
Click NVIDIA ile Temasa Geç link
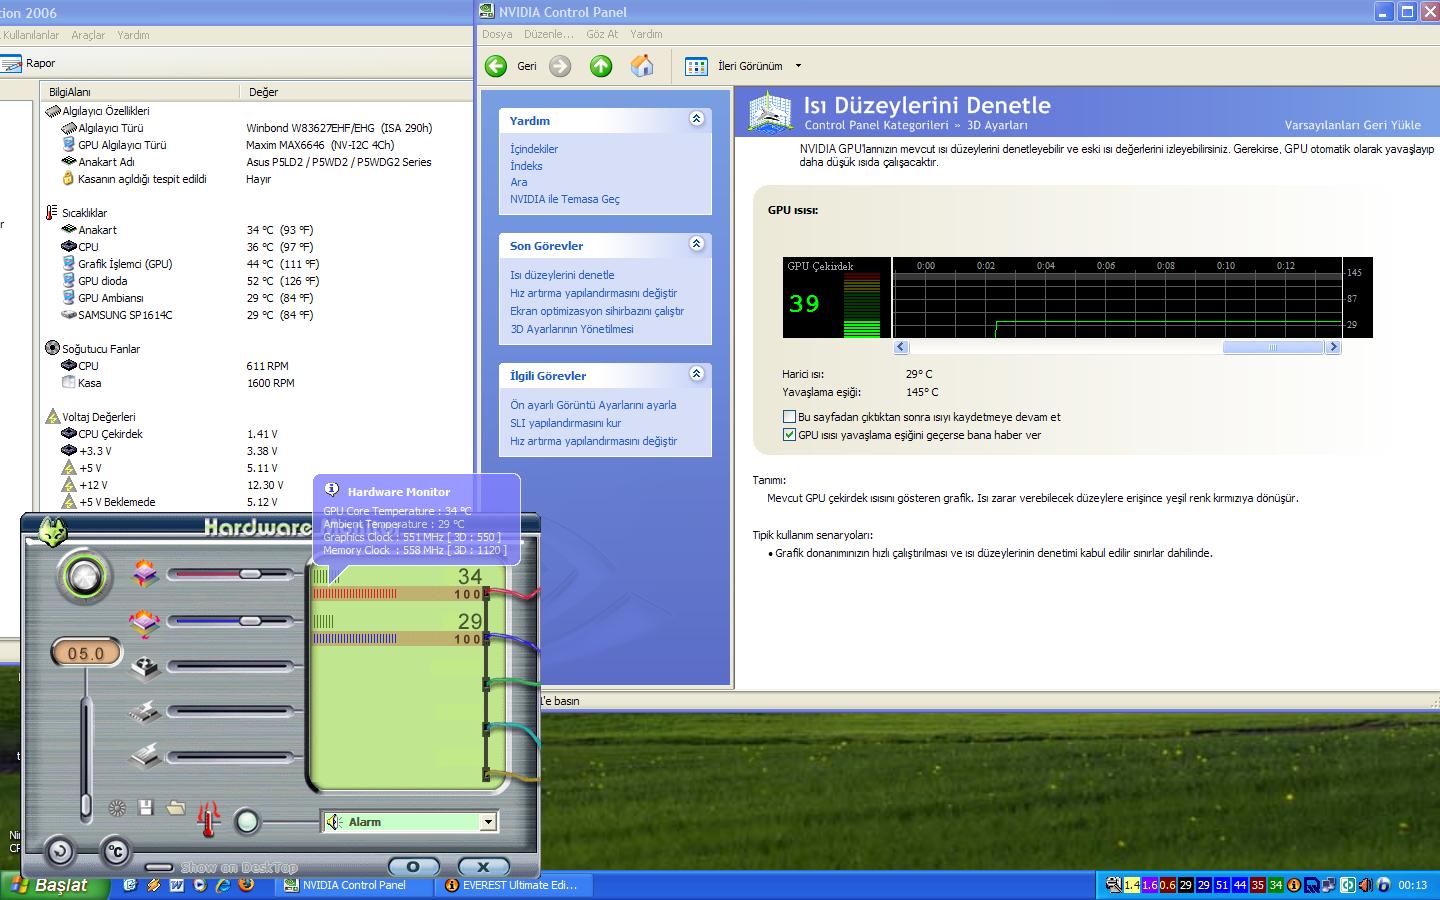pos(565,199)
